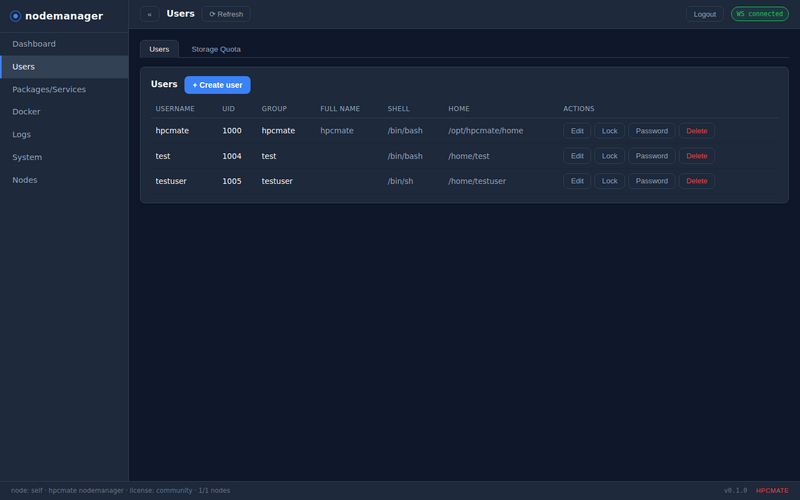Image resolution: width=800 pixels, height=500 pixels.
Task: Delete the testuser account
Action: 696,181
